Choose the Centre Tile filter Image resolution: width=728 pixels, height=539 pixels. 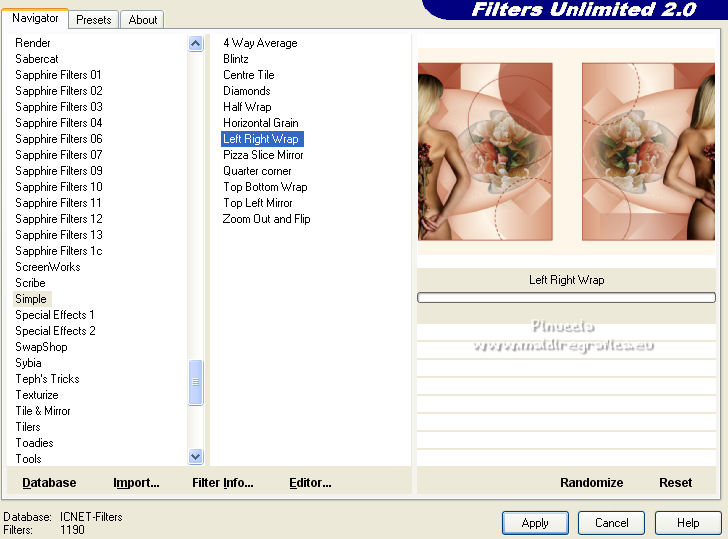point(248,75)
